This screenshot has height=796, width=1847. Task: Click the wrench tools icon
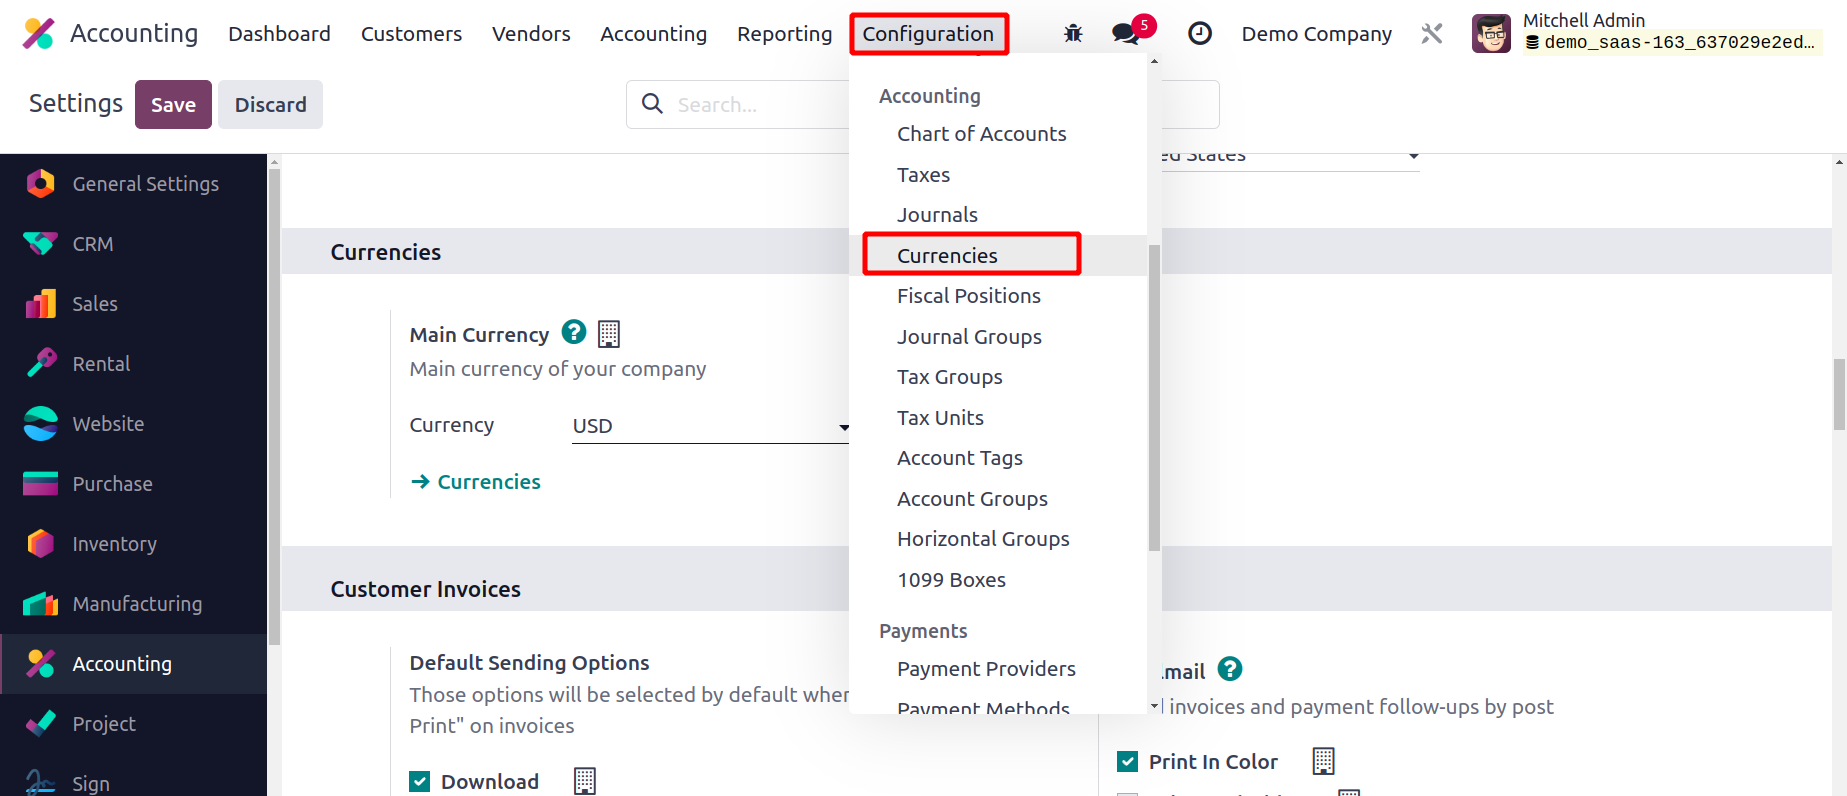coord(1432,34)
